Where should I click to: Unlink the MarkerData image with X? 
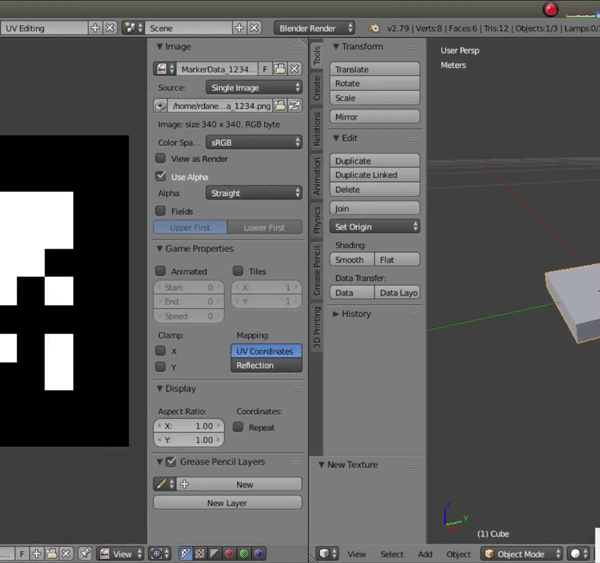point(294,69)
